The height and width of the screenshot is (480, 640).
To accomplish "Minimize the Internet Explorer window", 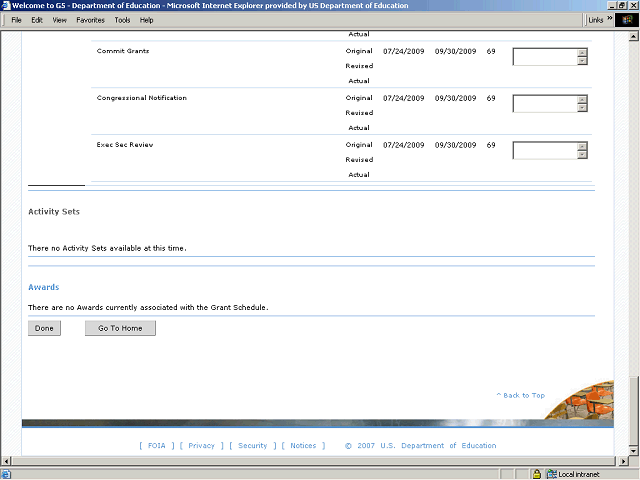I will pyautogui.click(x=612, y=5).
